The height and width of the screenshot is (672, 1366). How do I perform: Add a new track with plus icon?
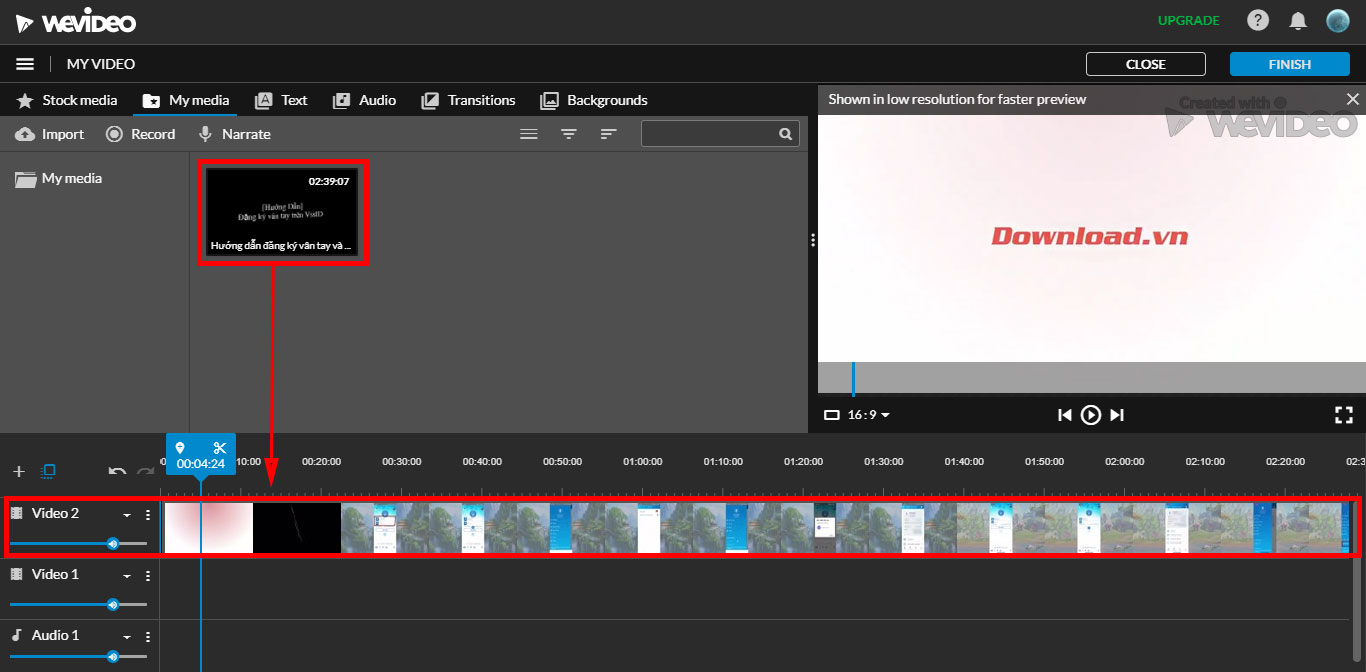point(18,471)
